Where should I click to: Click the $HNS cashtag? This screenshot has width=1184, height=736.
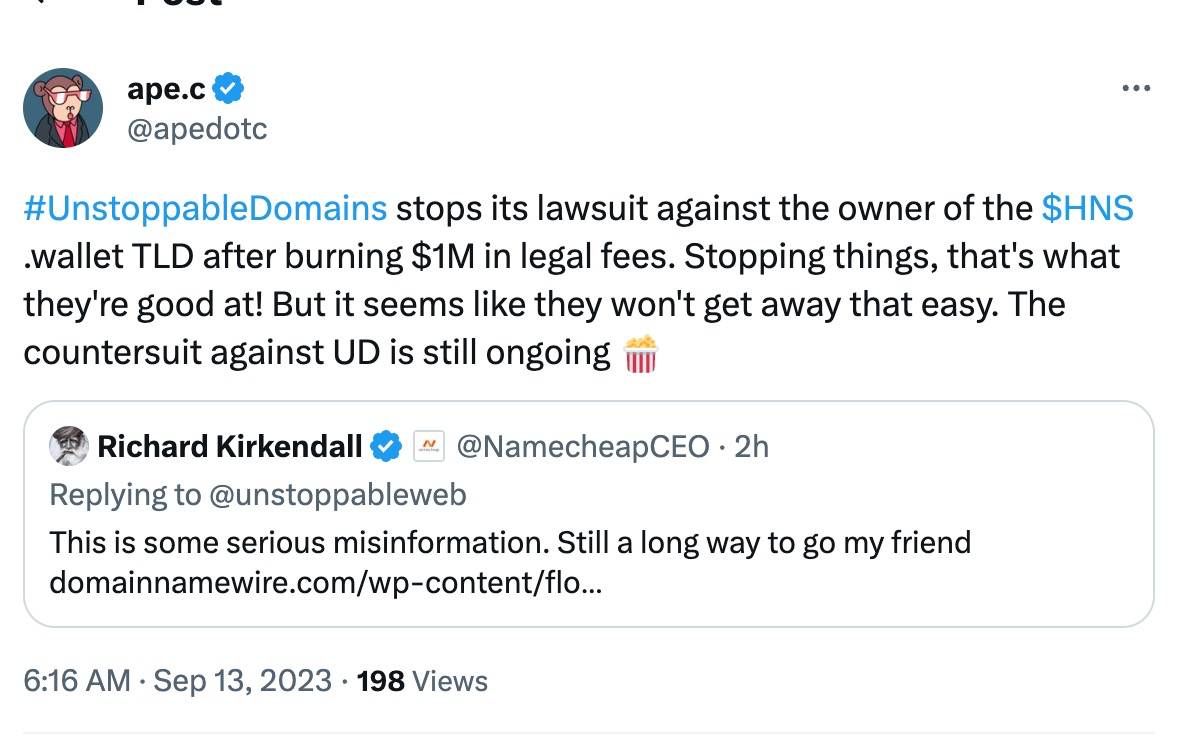1087,208
